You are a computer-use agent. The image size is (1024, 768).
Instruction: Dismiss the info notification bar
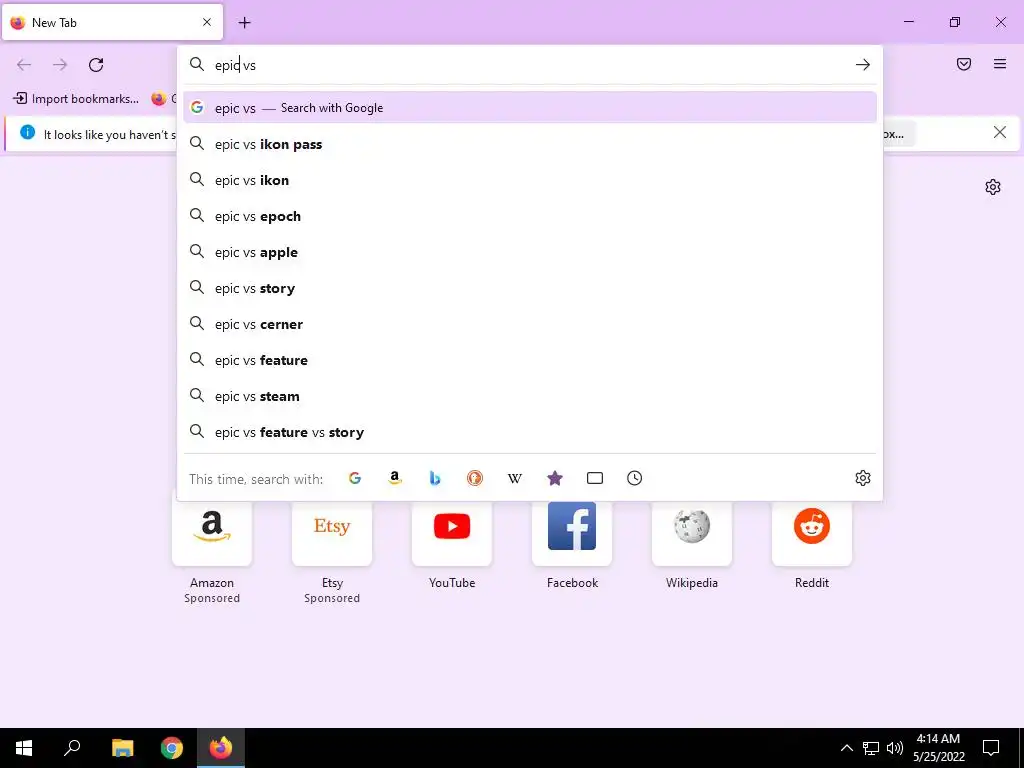[x=999, y=133]
